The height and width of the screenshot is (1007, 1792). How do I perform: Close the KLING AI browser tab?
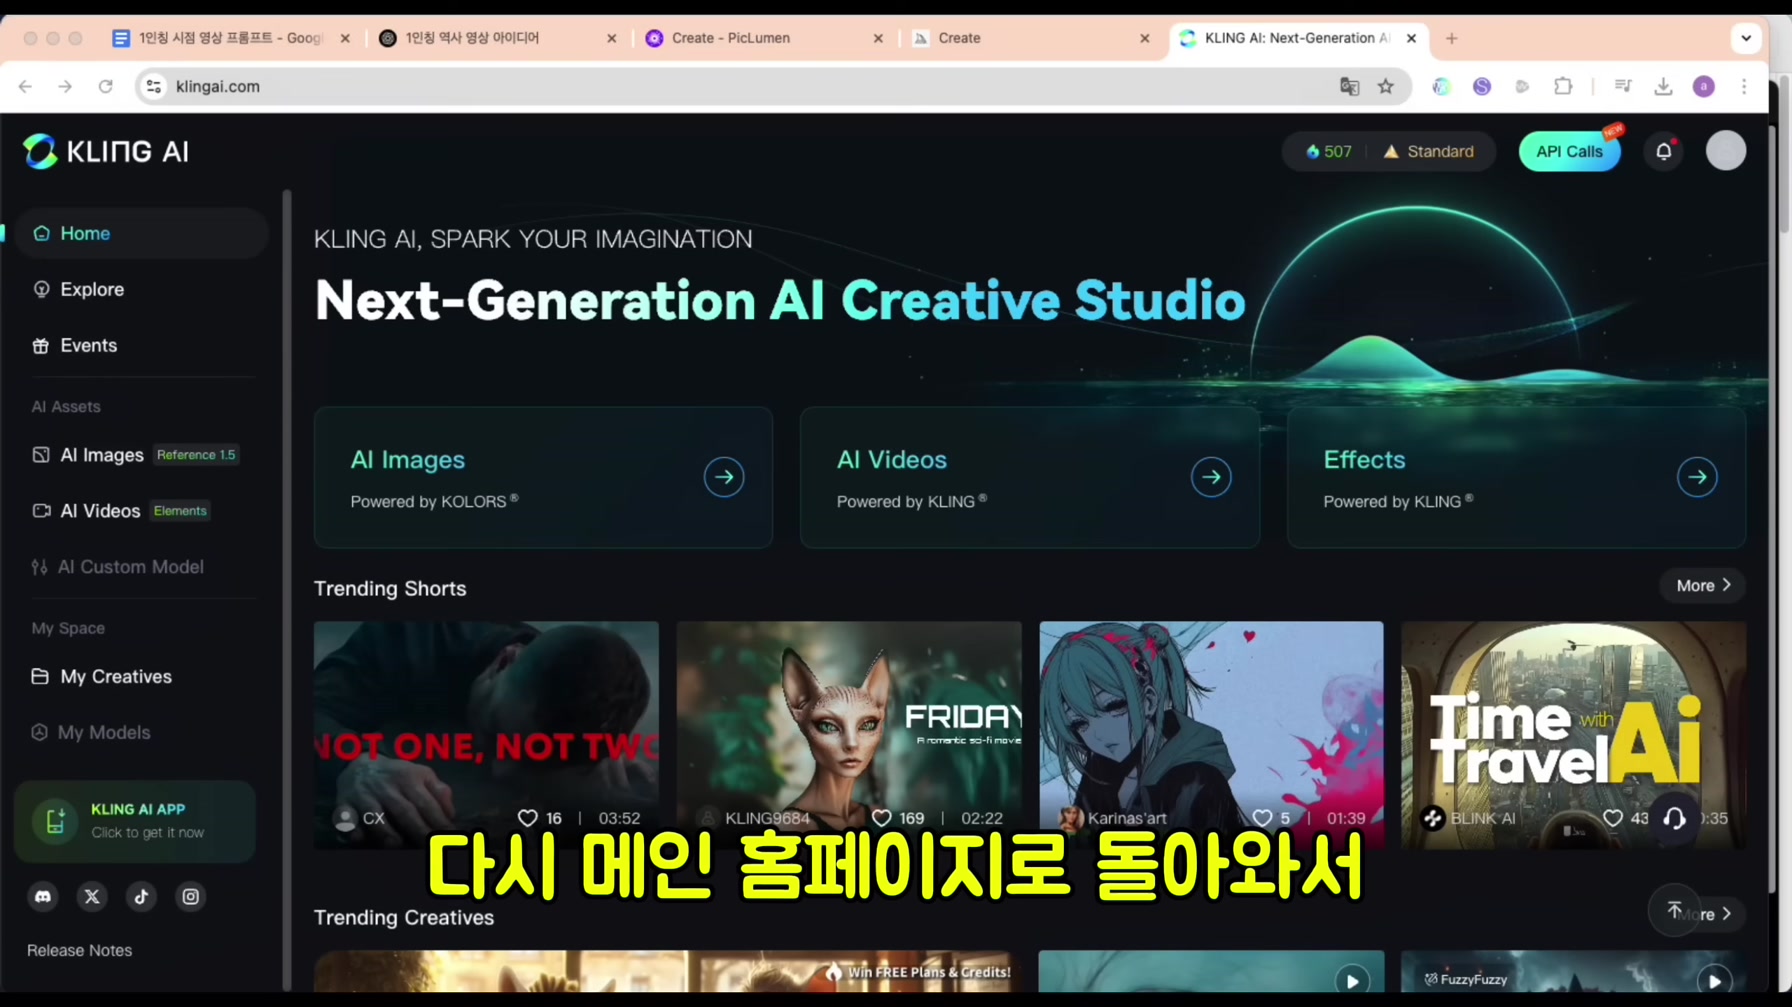coord(1411,38)
